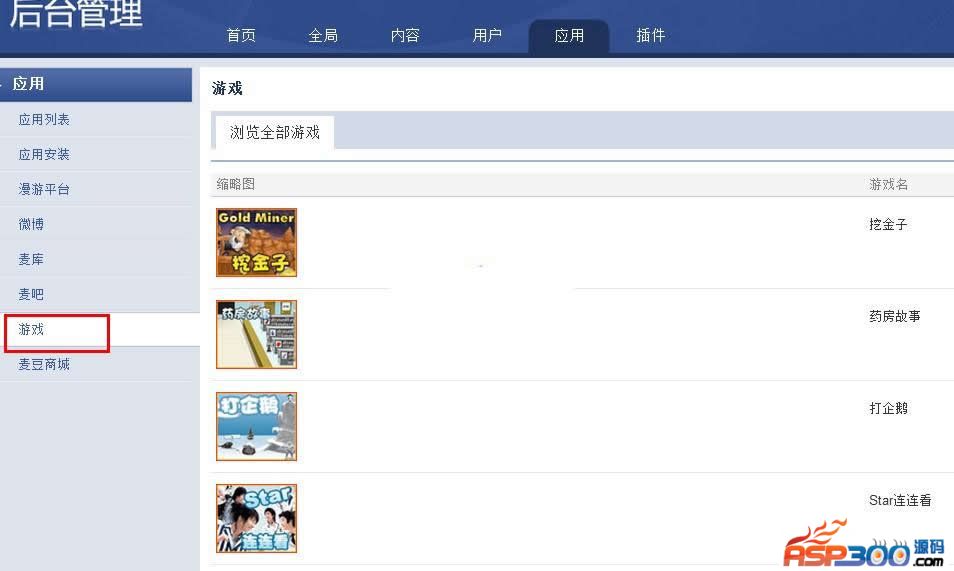Image resolution: width=954 pixels, height=571 pixels.
Task: Open the 插件 navigation tab
Action: [650, 35]
